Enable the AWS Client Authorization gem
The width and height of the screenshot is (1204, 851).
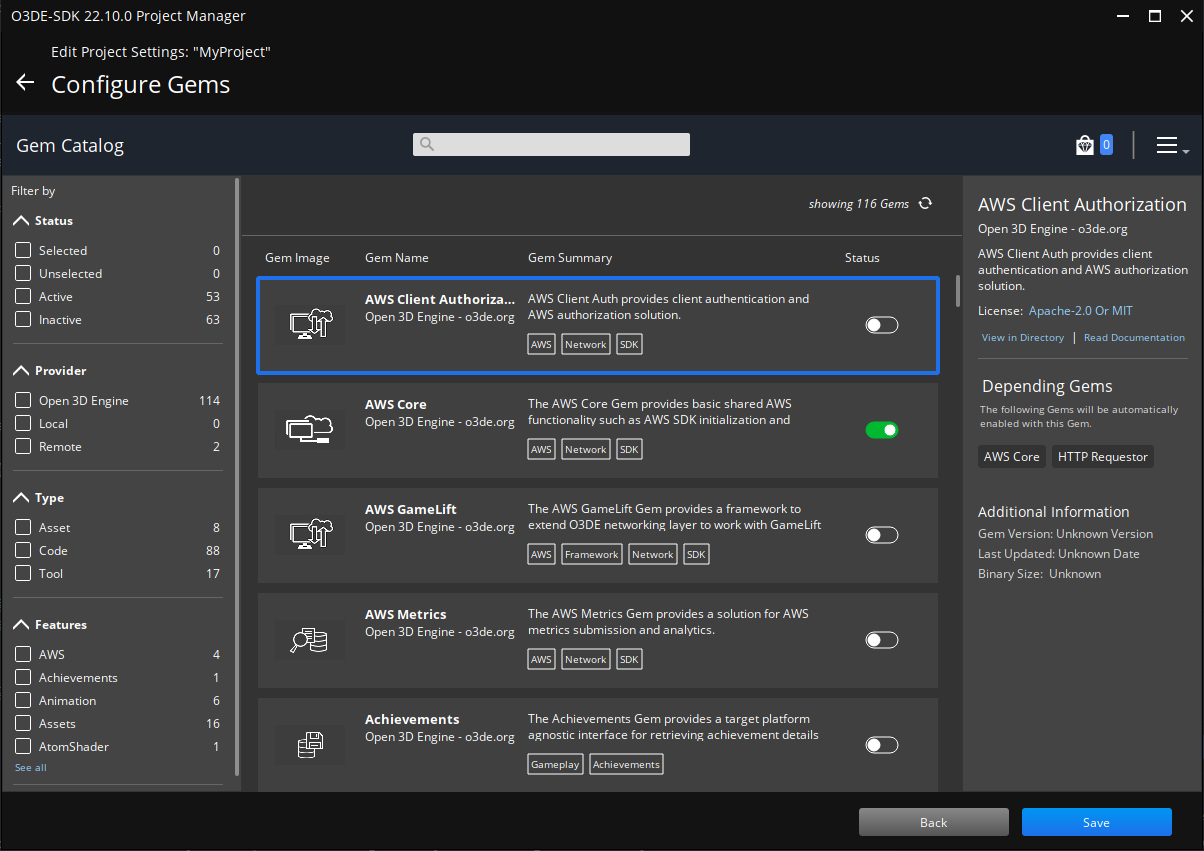tap(882, 325)
